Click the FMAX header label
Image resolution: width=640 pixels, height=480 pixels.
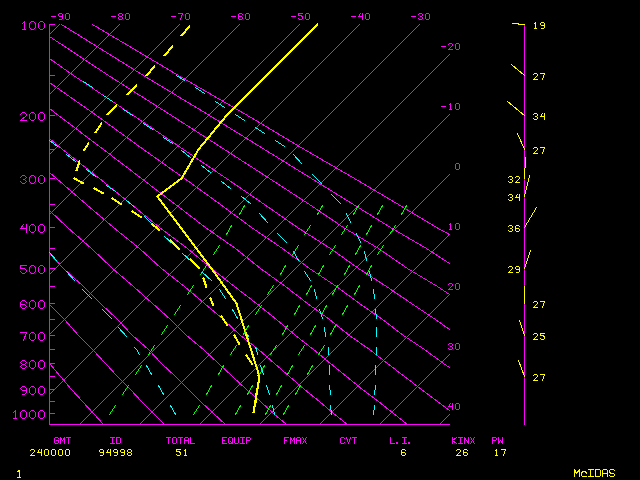[295, 440]
